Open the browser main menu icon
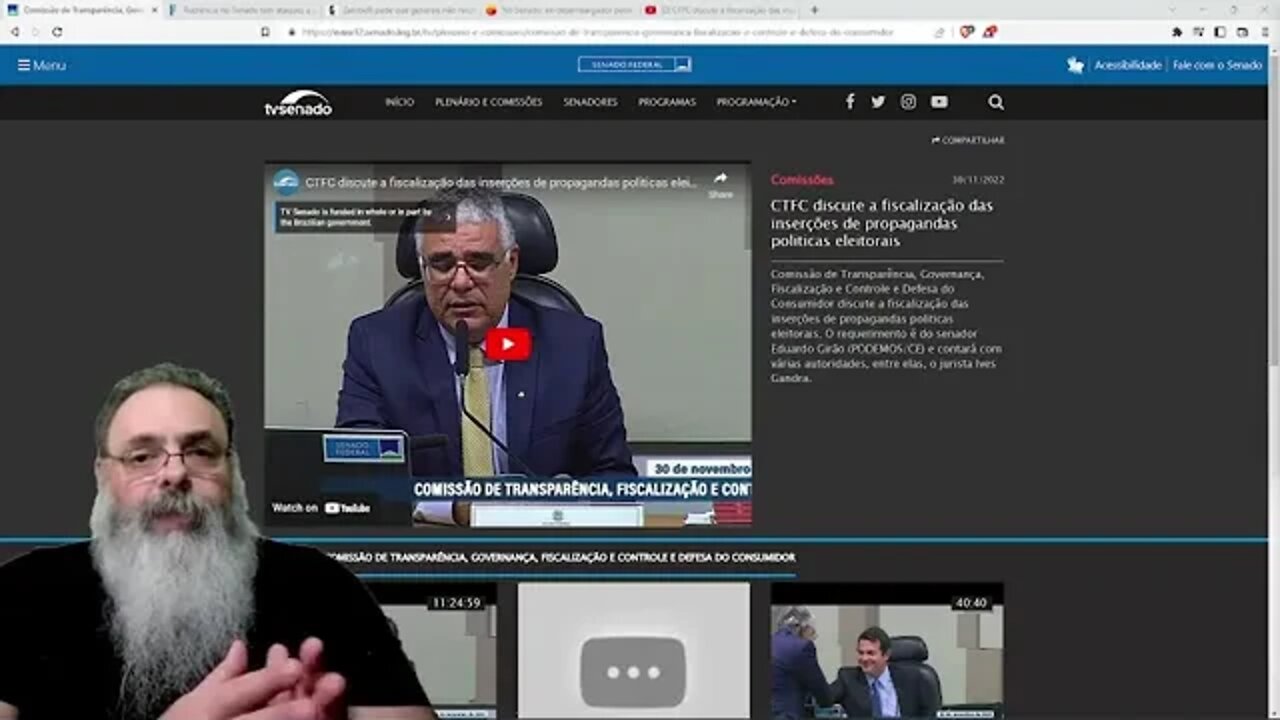This screenshot has height=720, width=1280. tap(1265, 32)
